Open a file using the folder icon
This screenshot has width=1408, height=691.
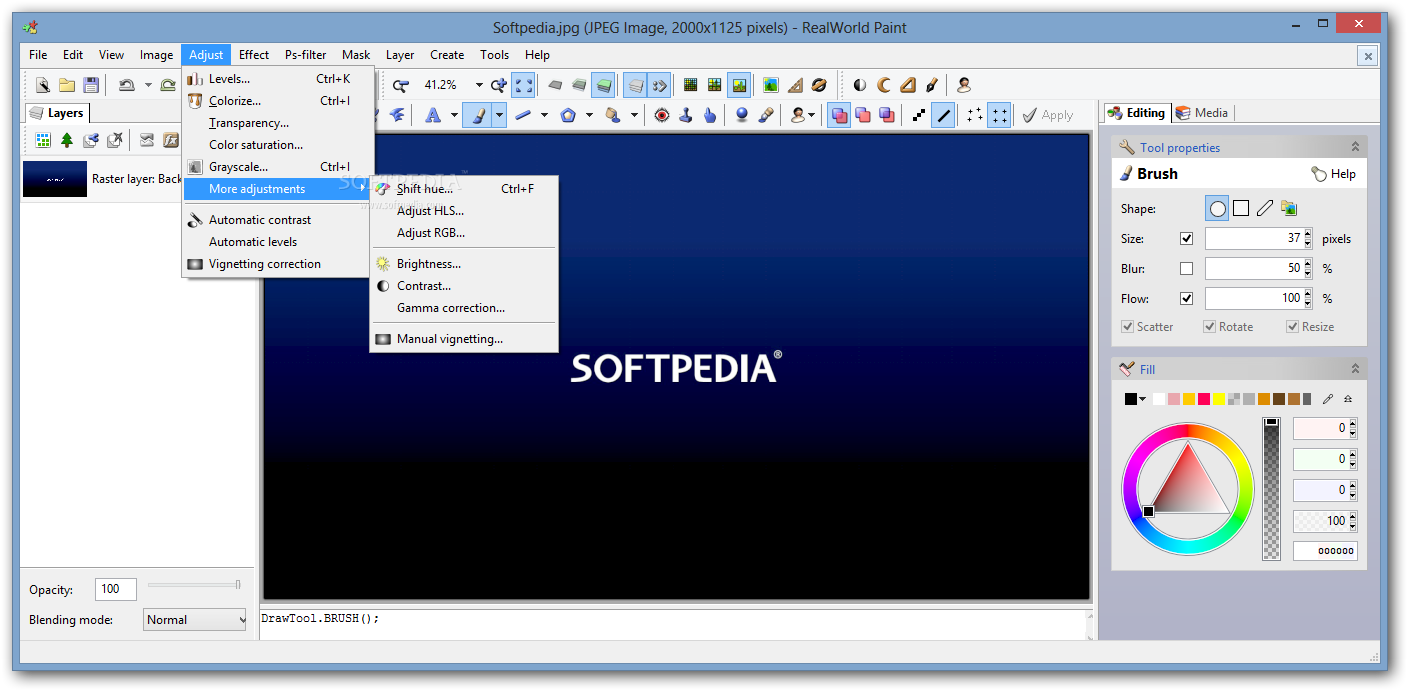coord(67,85)
